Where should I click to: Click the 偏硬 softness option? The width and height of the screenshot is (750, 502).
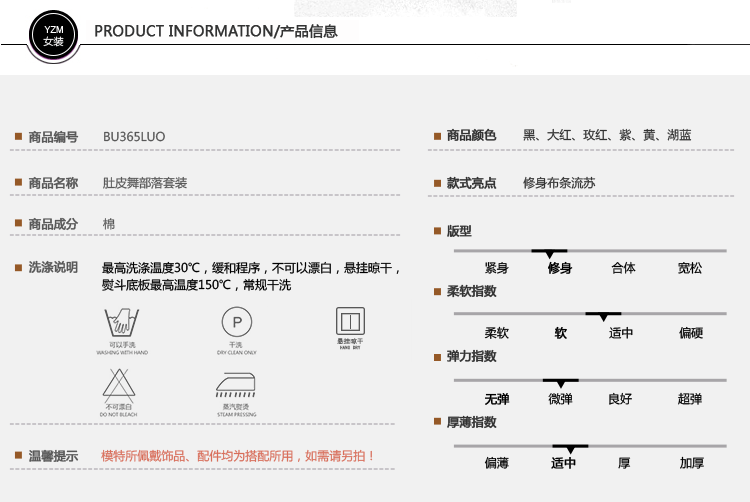point(691,333)
